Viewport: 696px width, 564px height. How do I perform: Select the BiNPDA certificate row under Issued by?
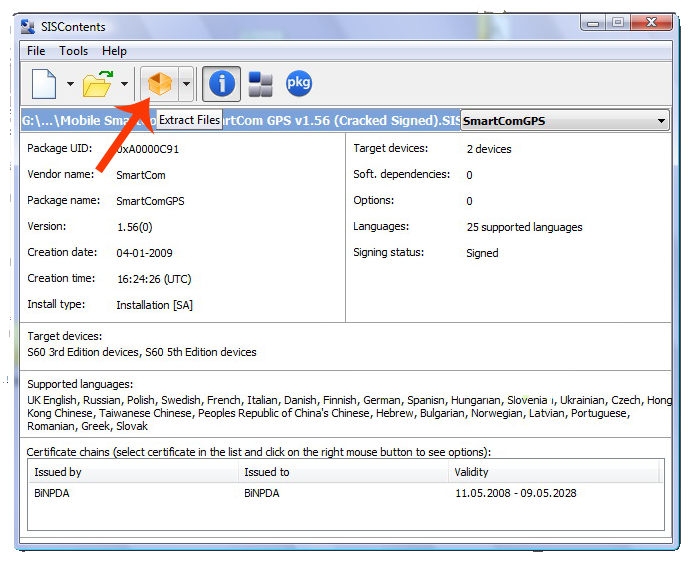pos(52,493)
